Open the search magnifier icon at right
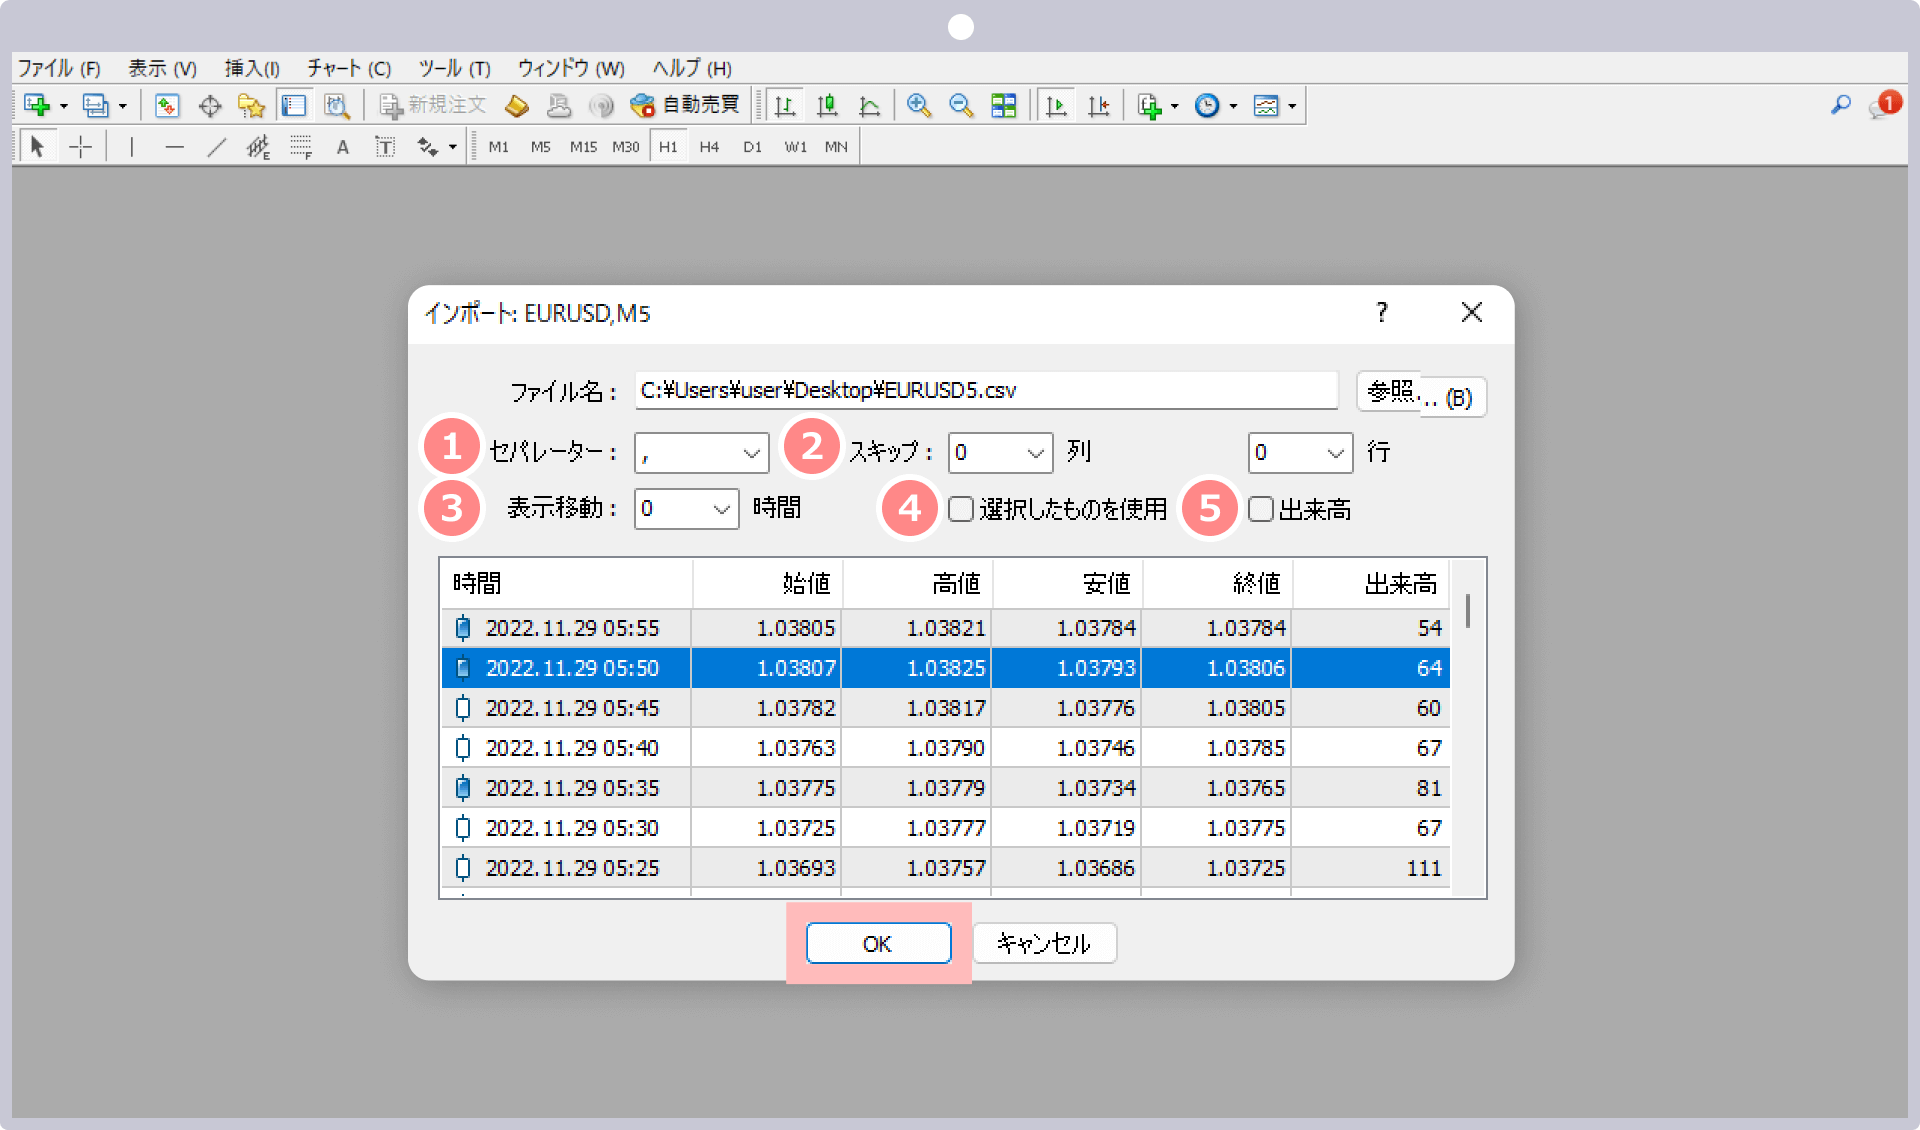The image size is (1920, 1130). pos(1841,104)
